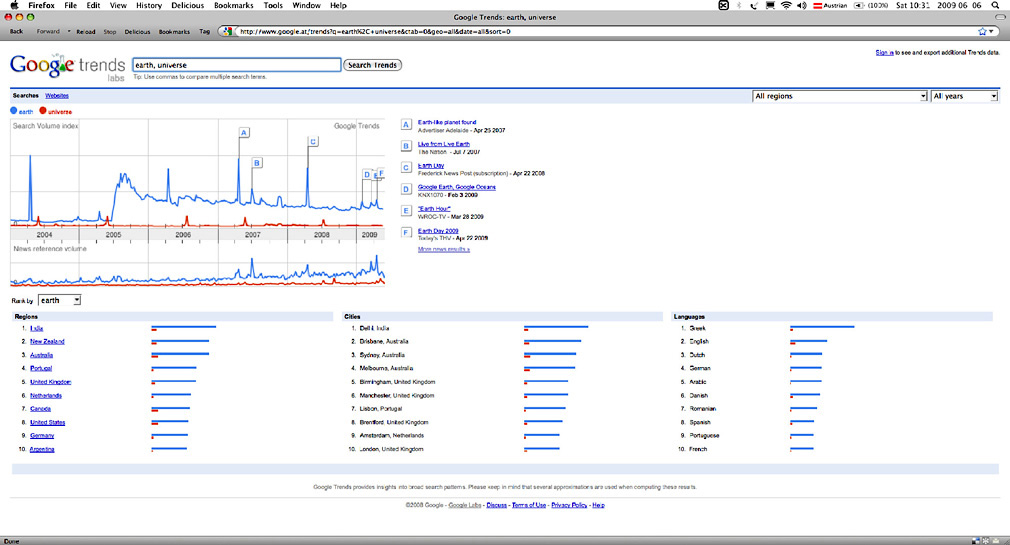Screen dimensions: 1010x545
Task: Open the All regions dropdown
Action: coord(839,96)
